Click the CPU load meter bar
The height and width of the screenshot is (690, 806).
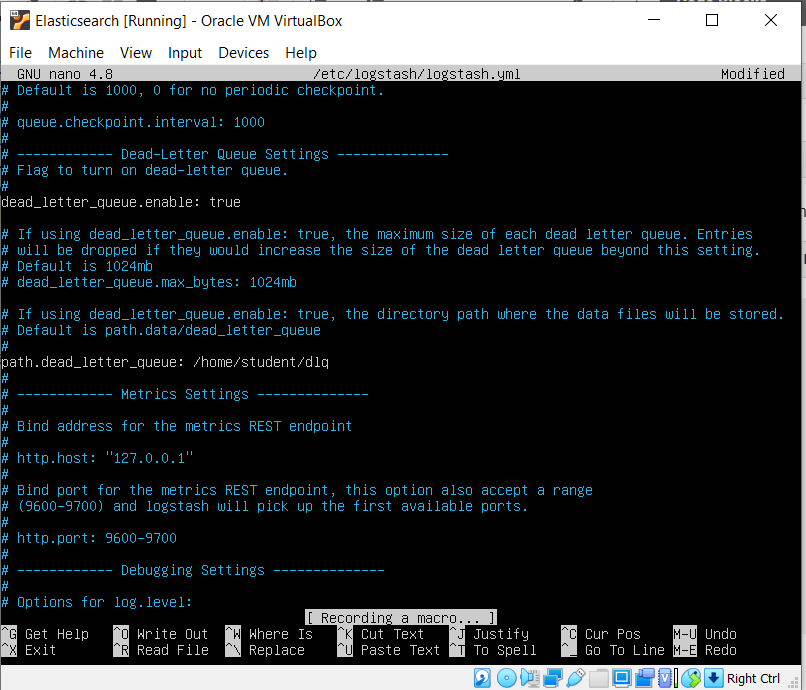click(676, 678)
